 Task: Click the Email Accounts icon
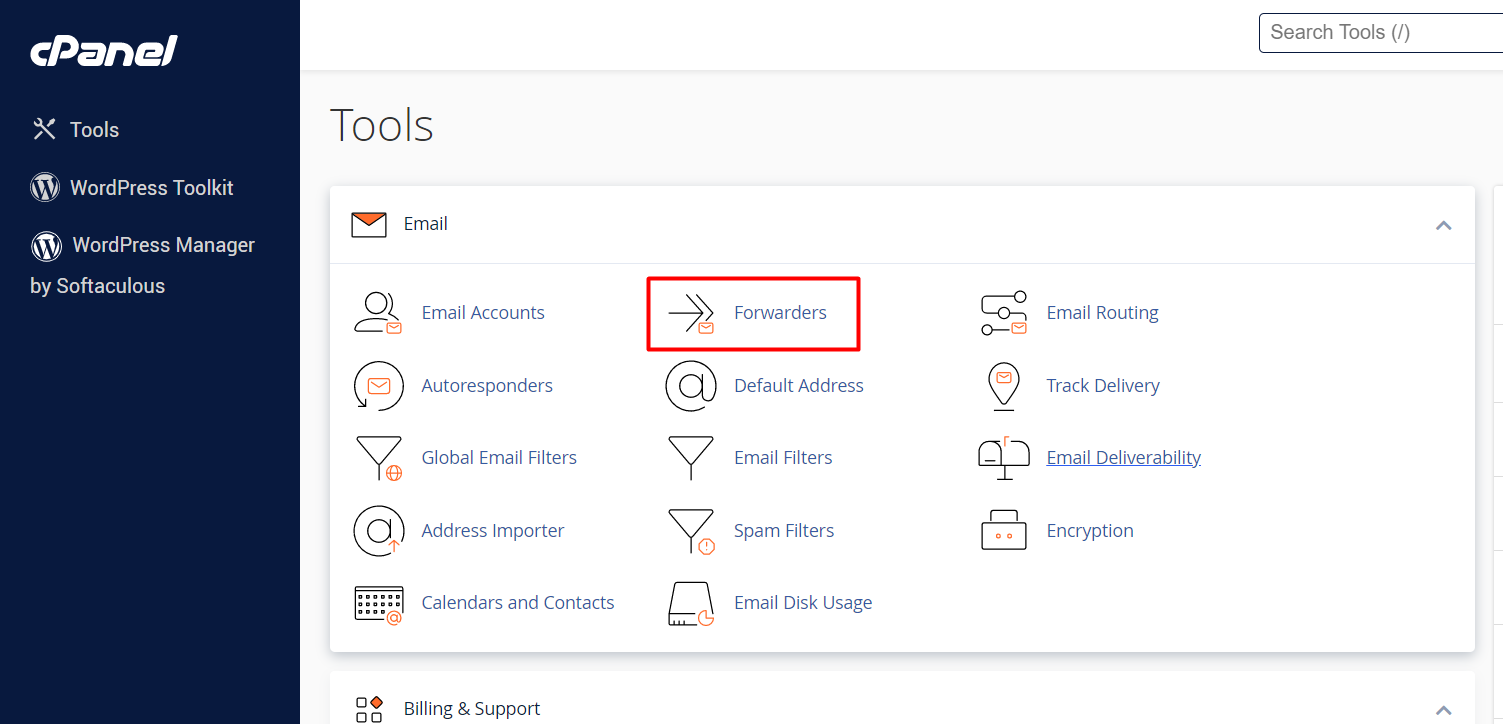click(378, 313)
